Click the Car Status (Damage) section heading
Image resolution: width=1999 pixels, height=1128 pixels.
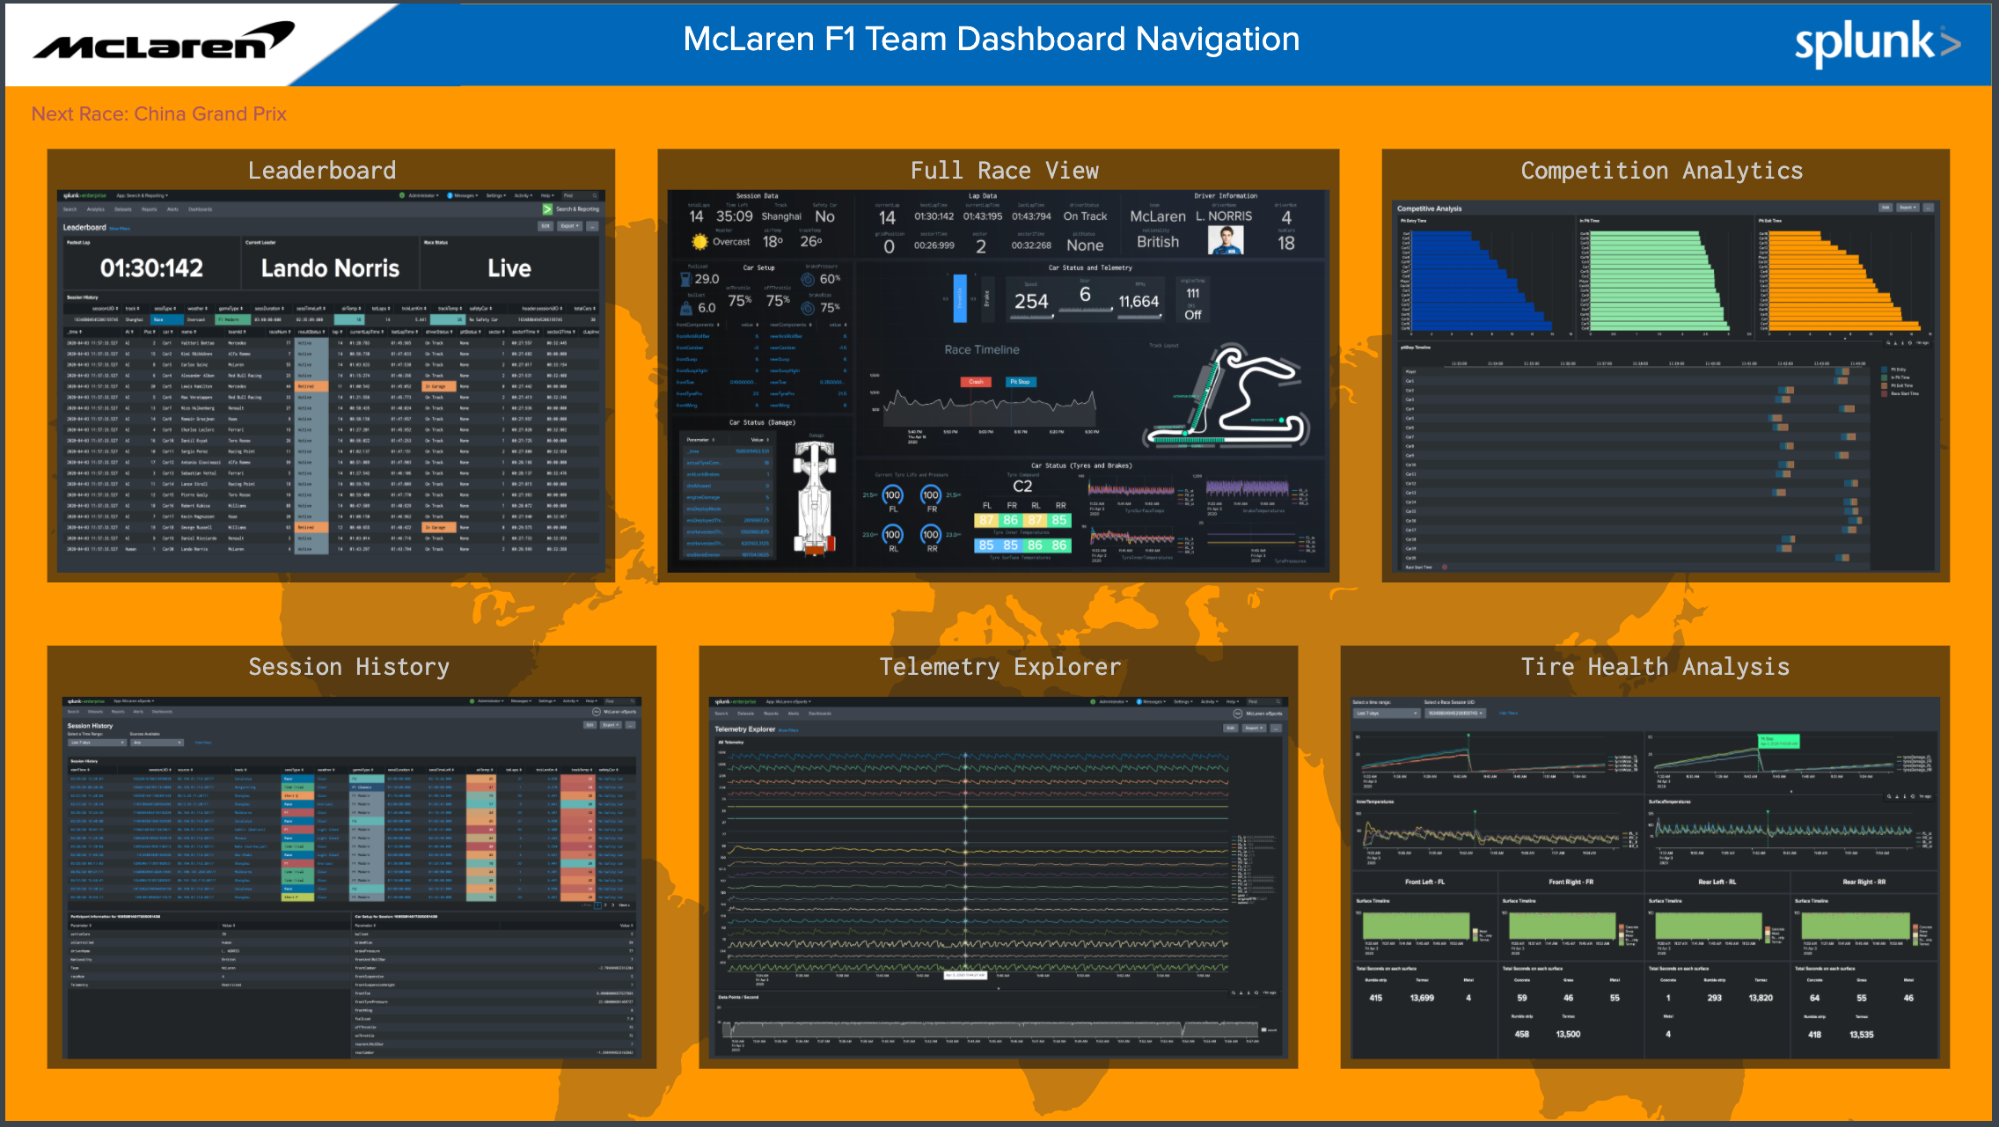click(x=762, y=422)
